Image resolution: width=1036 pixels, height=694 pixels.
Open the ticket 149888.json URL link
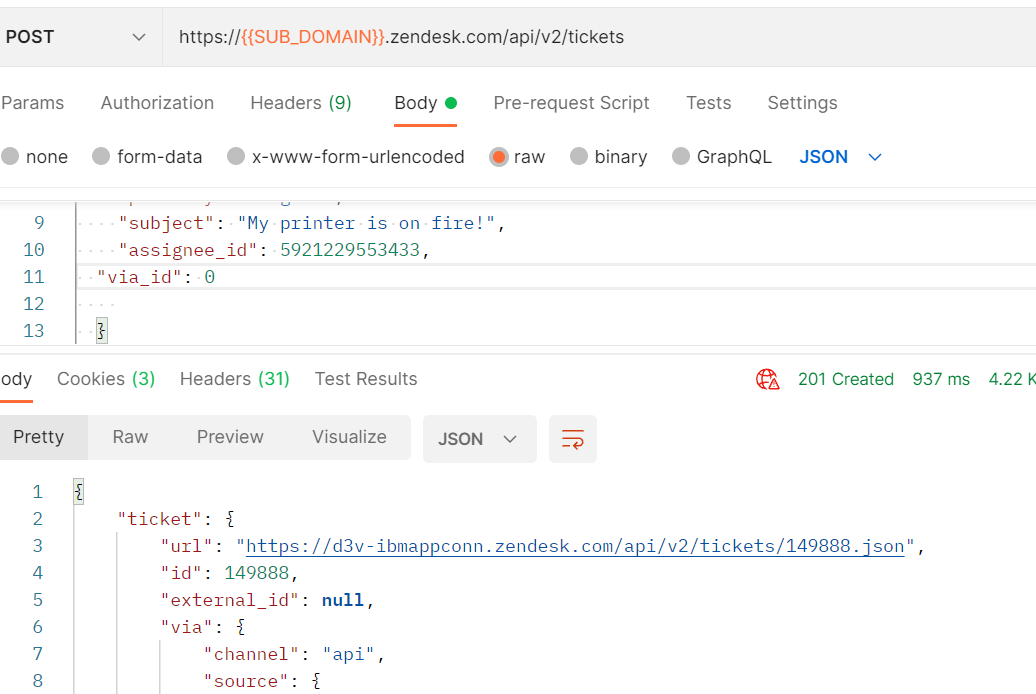coord(574,546)
